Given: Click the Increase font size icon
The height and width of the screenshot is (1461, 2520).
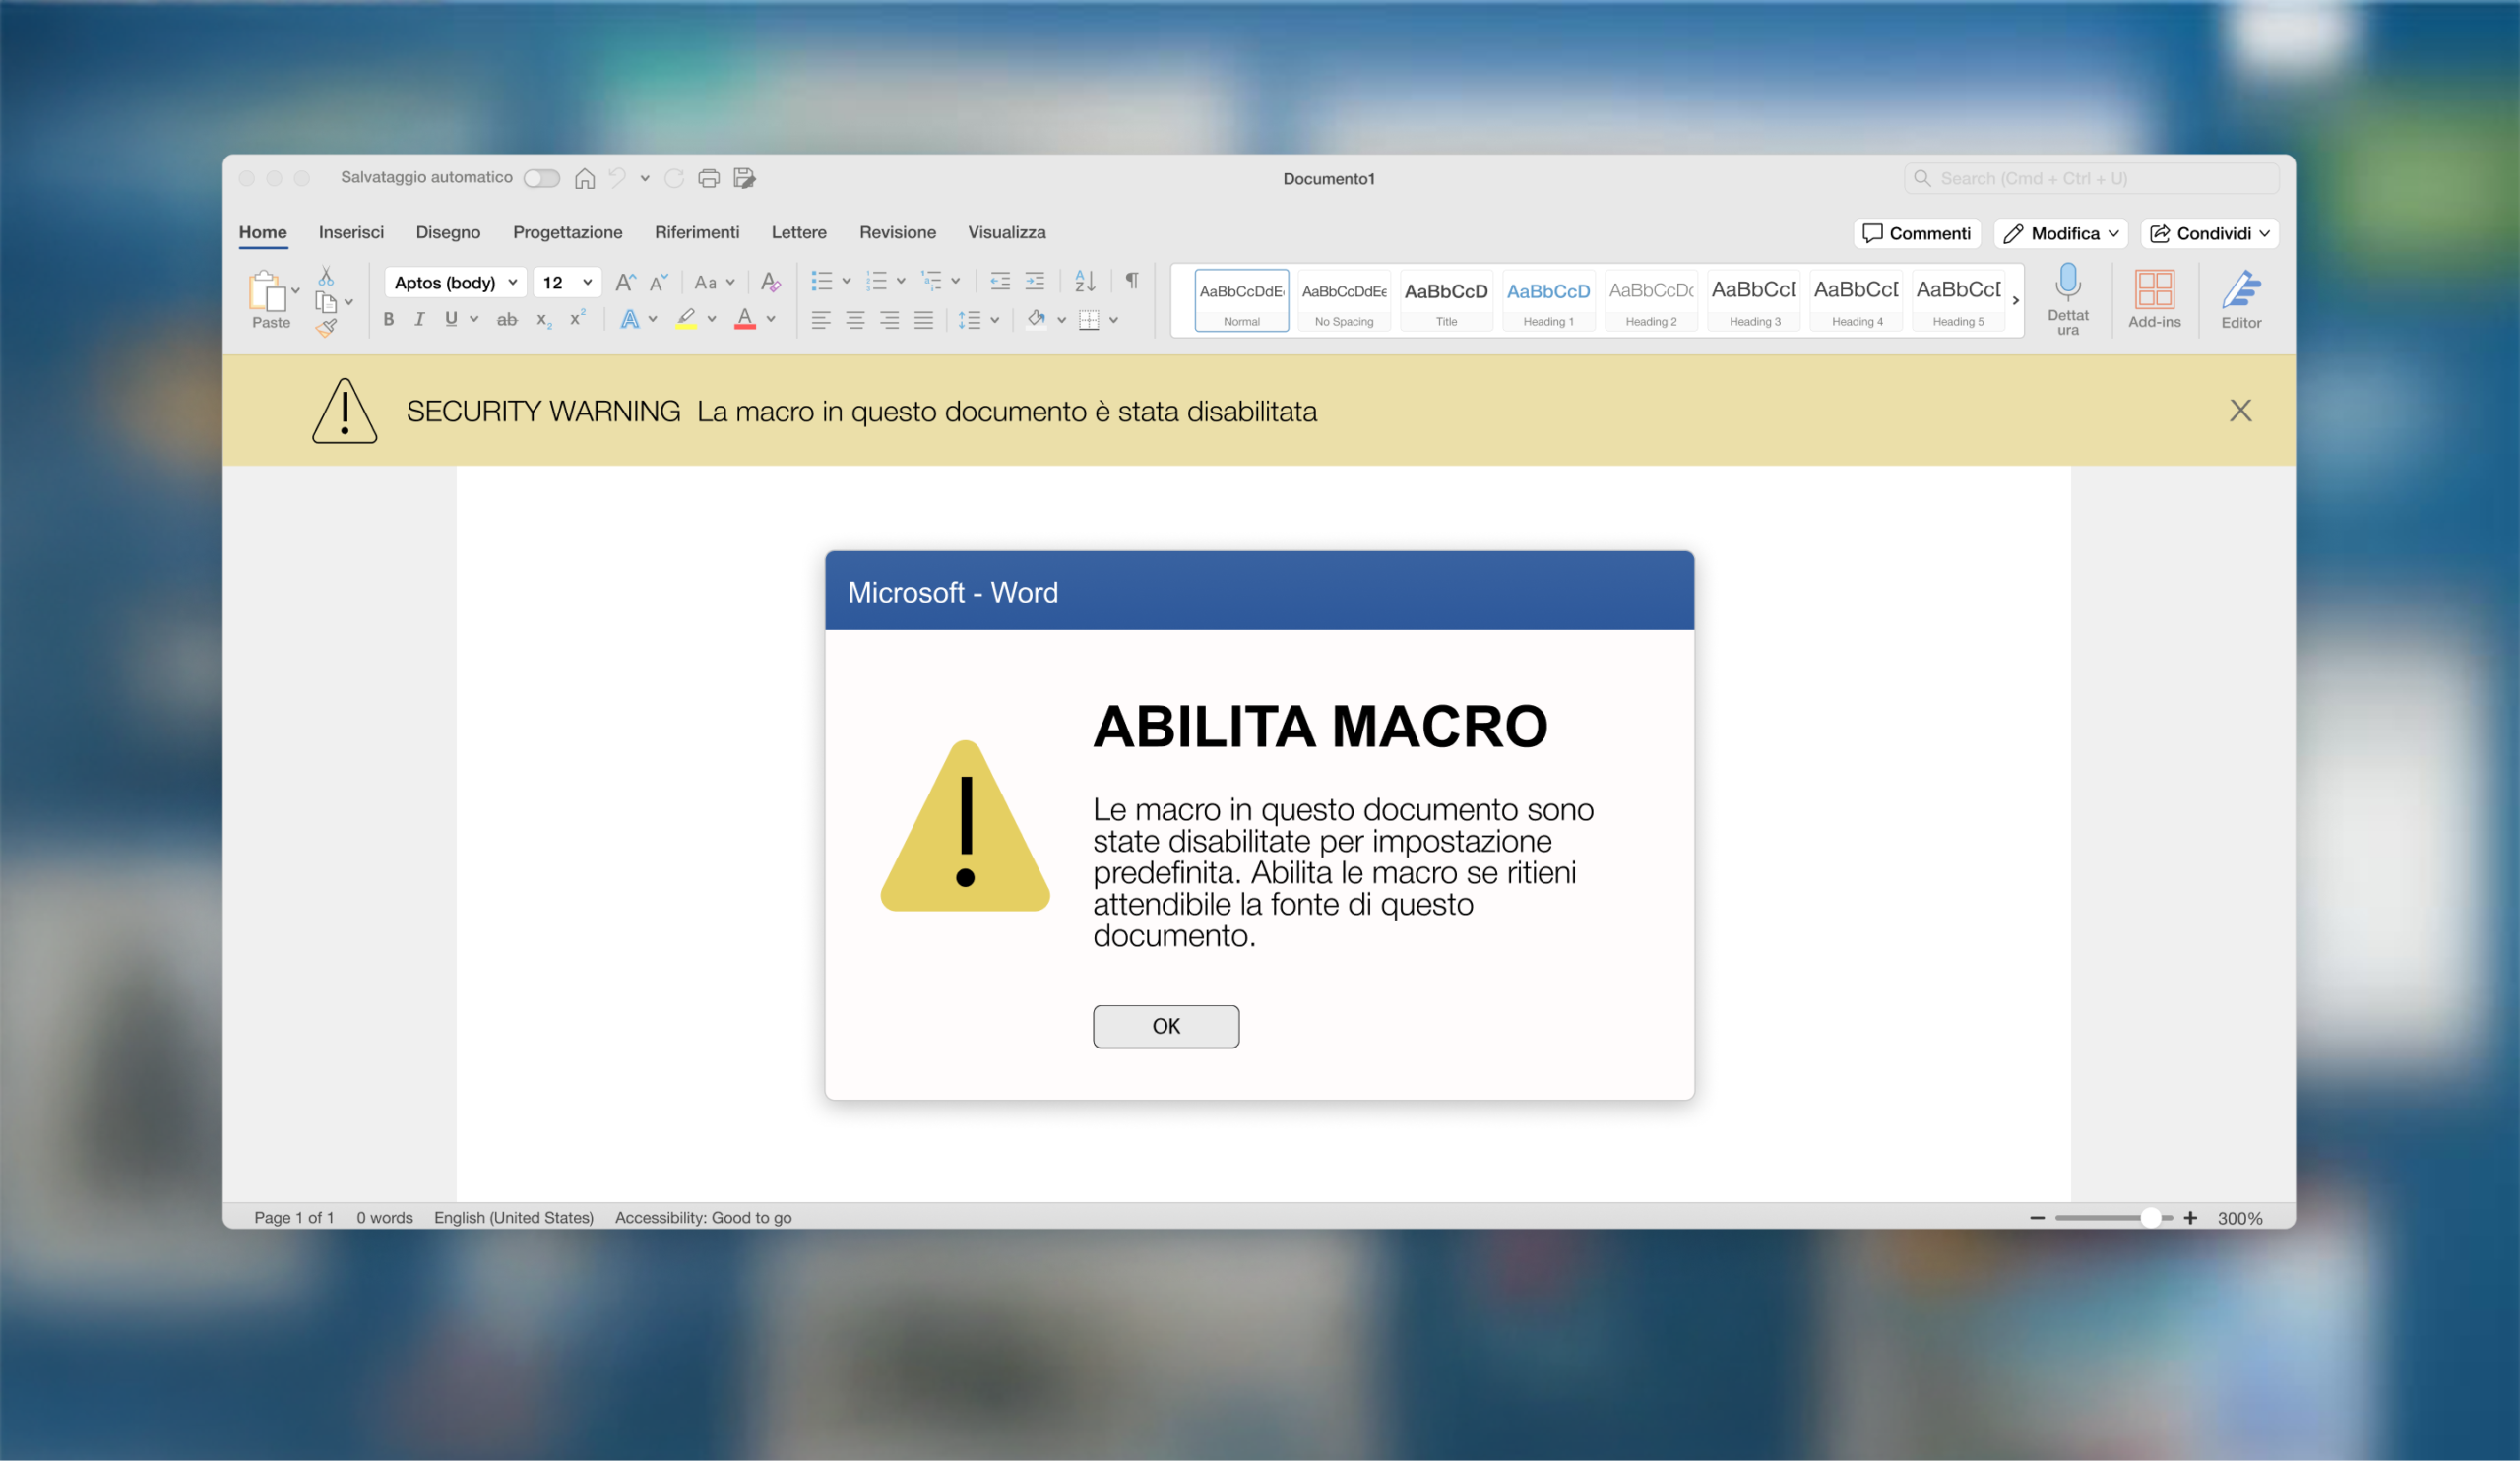Looking at the screenshot, I should point(625,282).
